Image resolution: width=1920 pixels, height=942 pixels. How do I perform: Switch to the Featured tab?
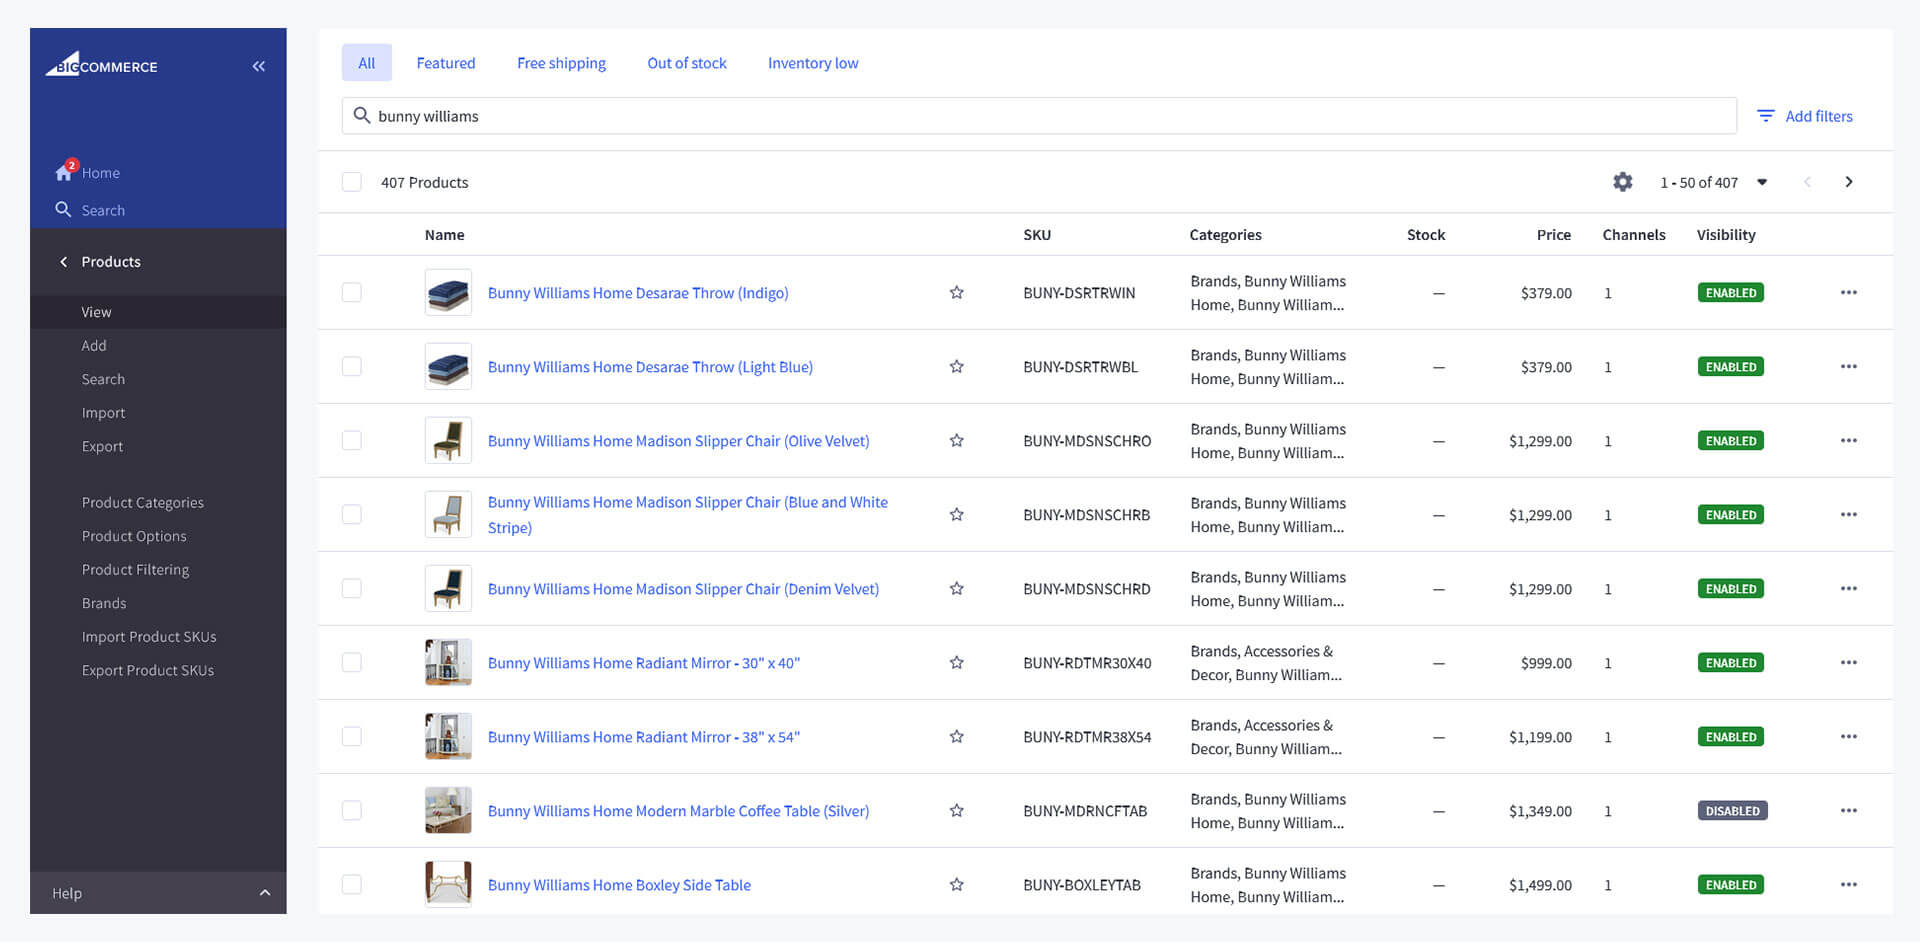pyautogui.click(x=446, y=63)
